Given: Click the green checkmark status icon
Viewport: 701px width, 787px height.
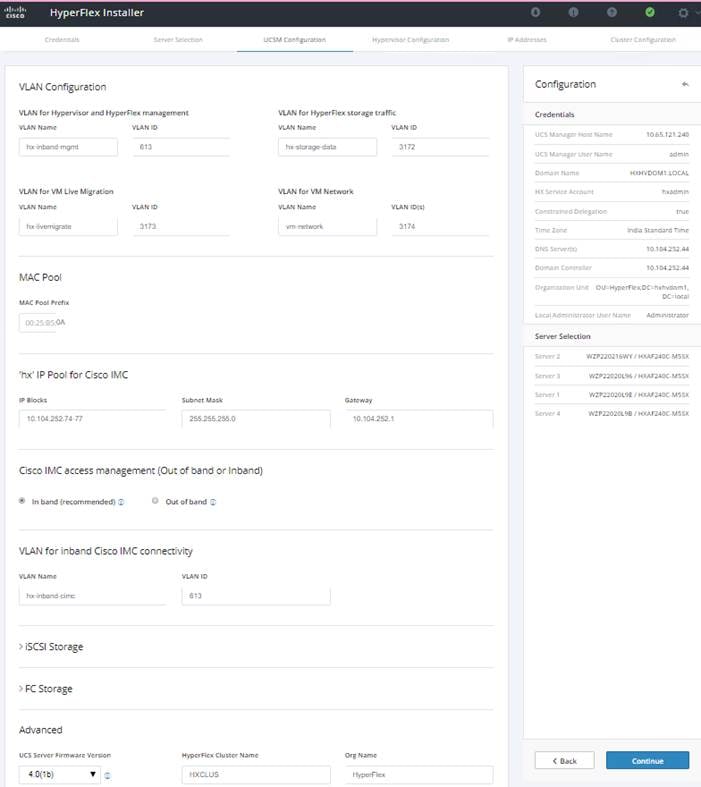Looking at the screenshot, I should coord(650,12).
